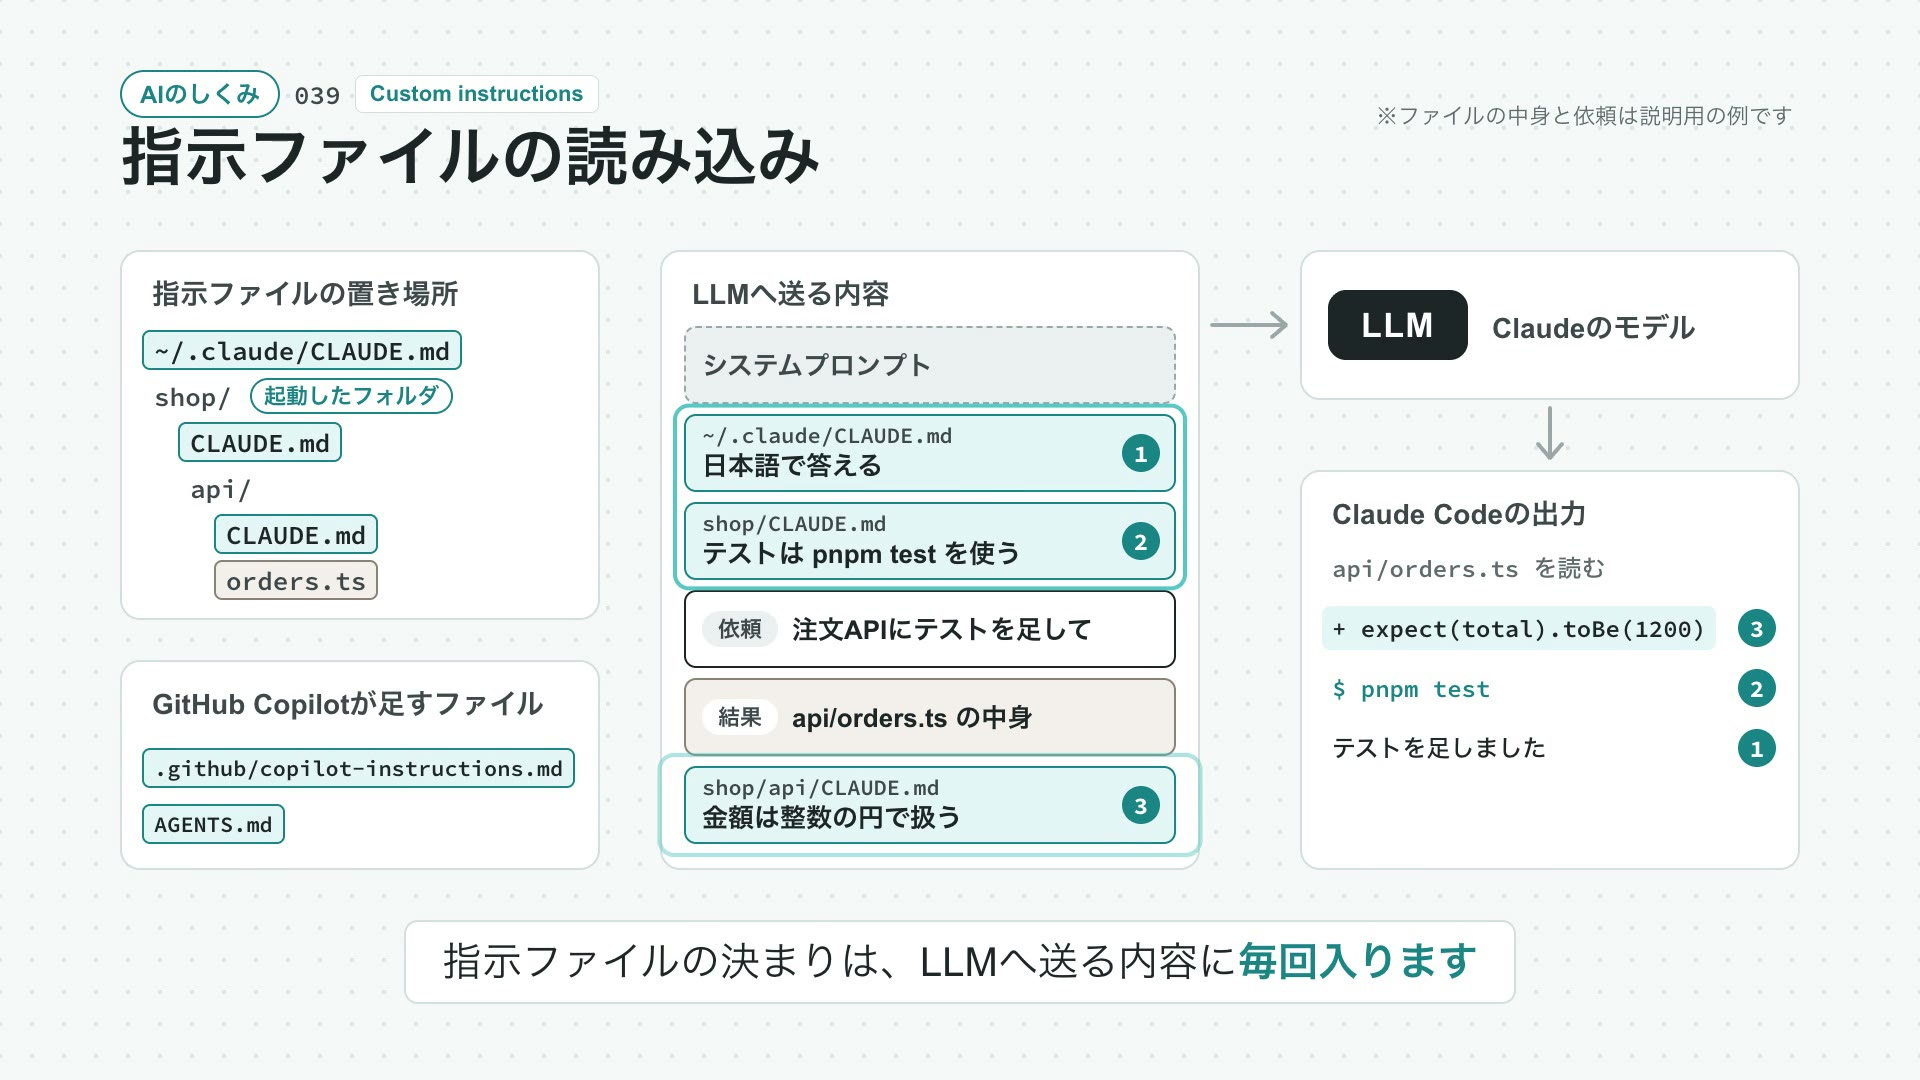This screenshot has height=1080, width=1920.
Task: Select the .github/copilot-instructions.md chip
Action: (x=358, y=768)
